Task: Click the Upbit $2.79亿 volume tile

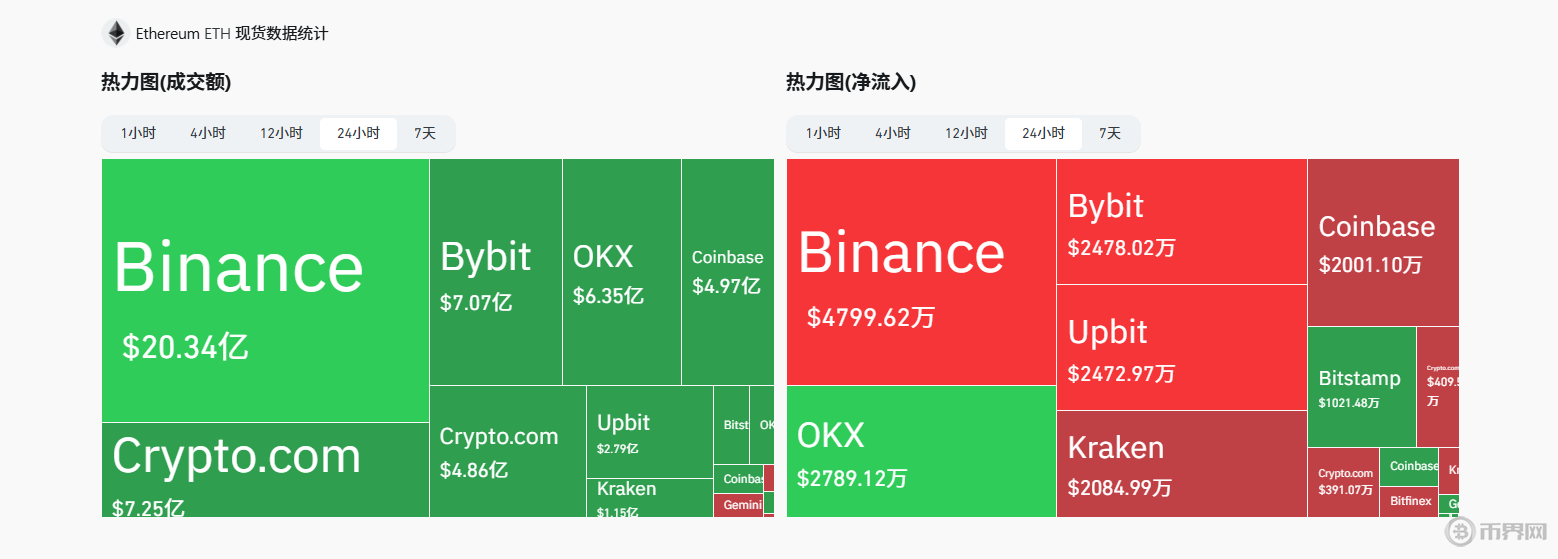Action: [x=649, y=432]
